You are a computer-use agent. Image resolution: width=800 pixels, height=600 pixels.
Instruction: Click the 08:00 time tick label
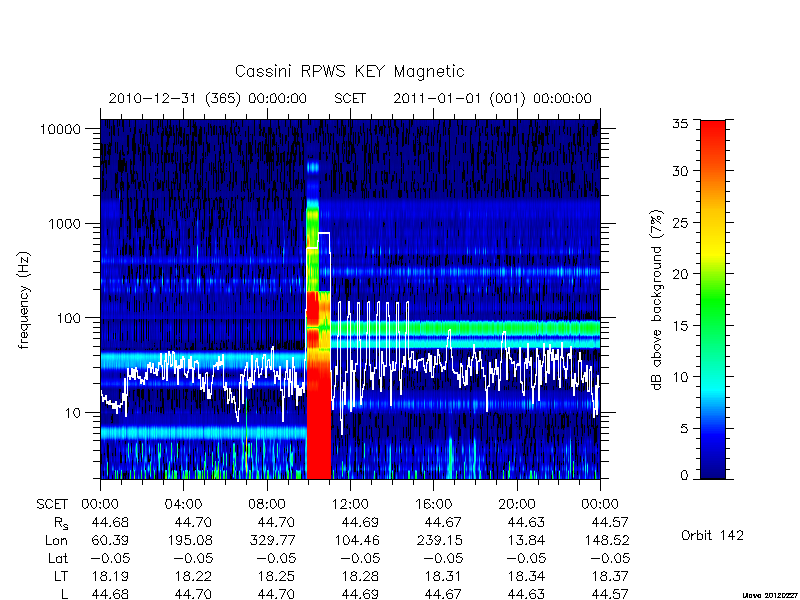coord(266,504)
